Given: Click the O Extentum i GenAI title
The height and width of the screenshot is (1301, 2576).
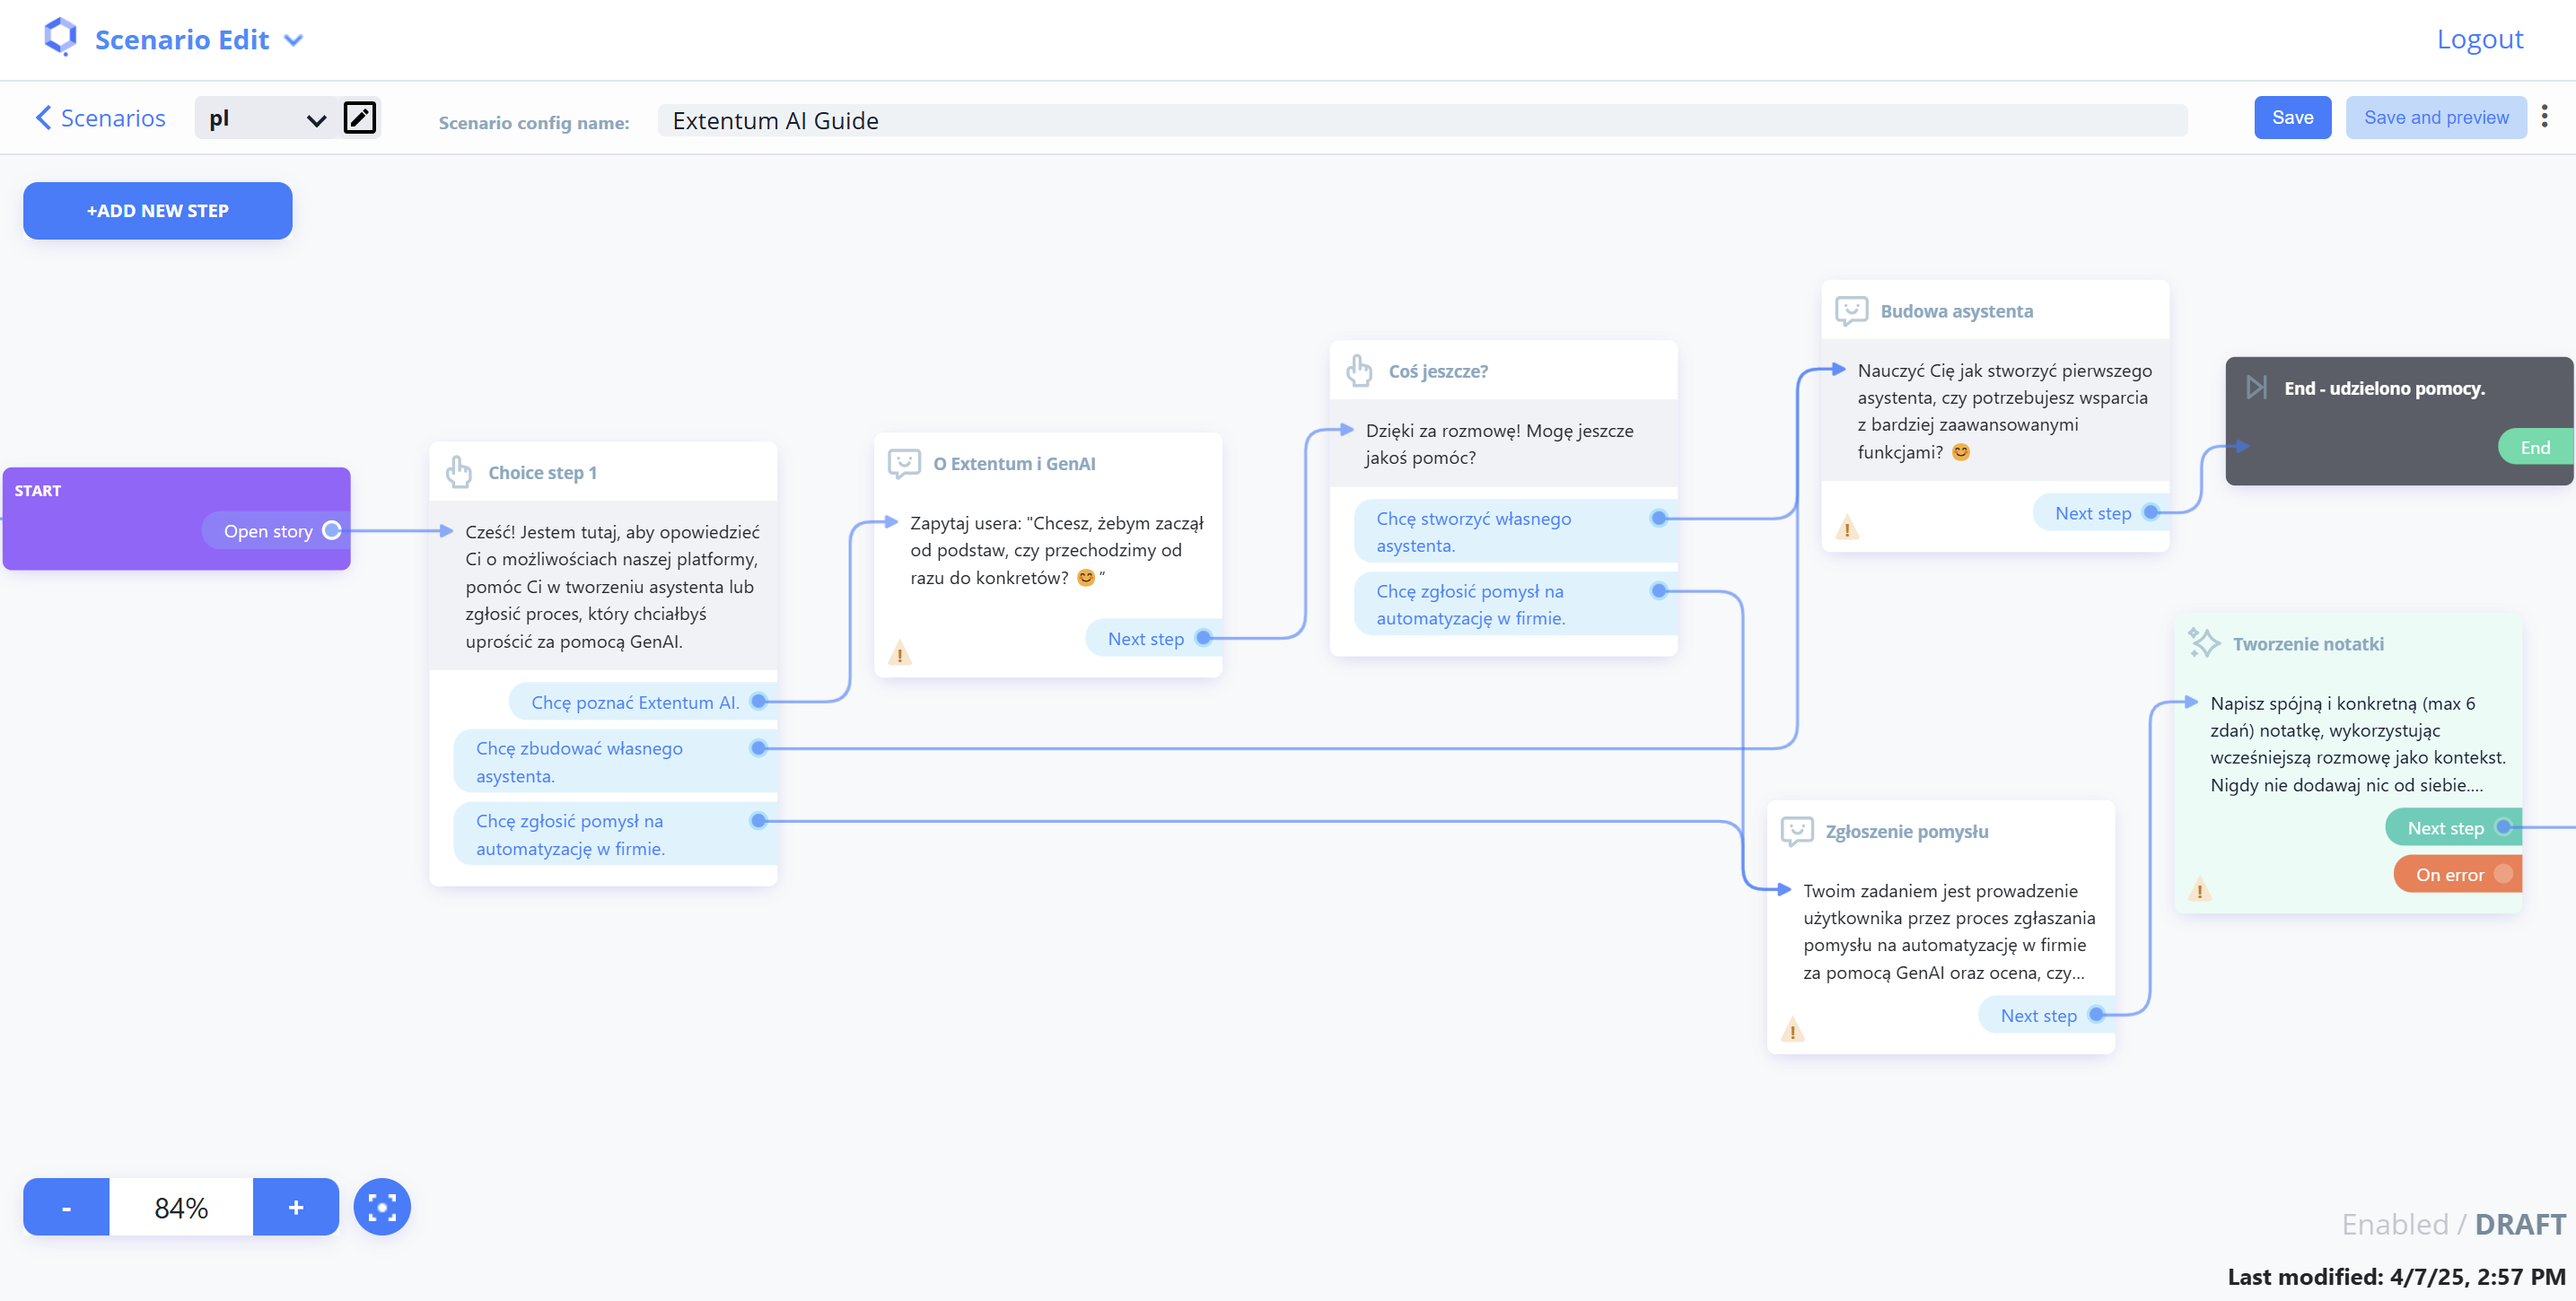Looking at the screenshot, I should pos(1013,464).
